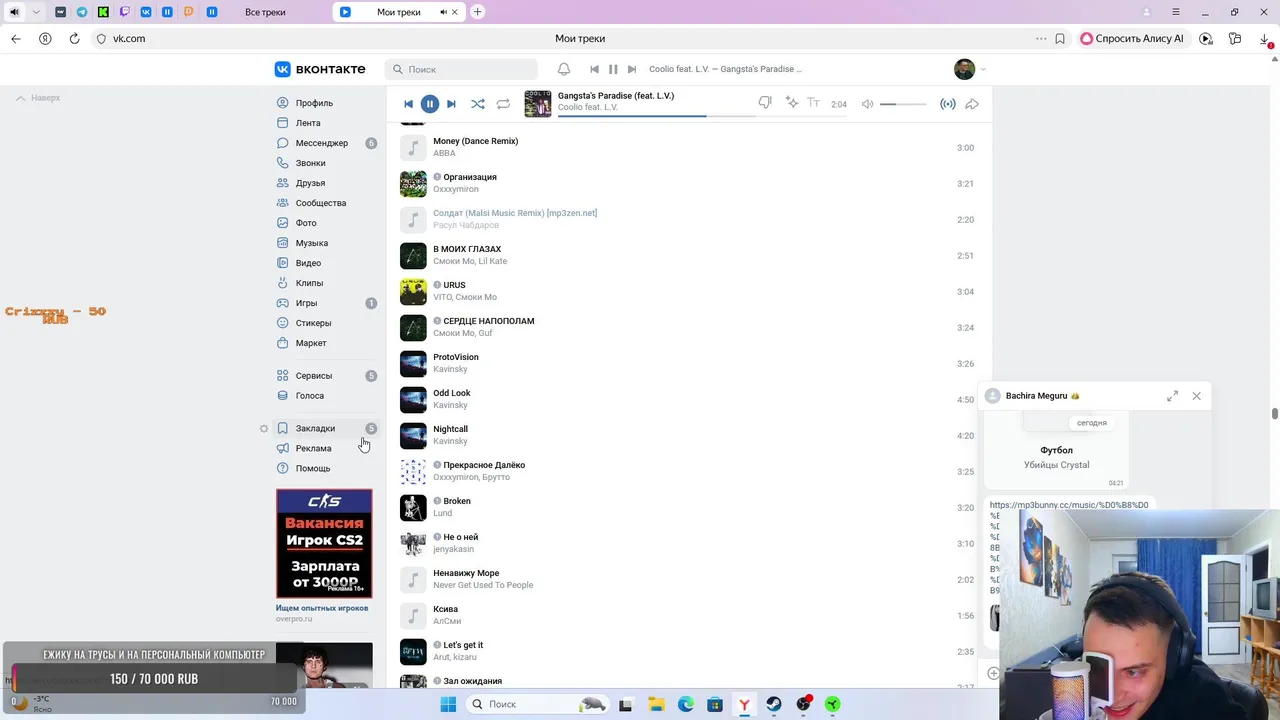Open Игры in the left sidebar

click(x=306, y=303)
